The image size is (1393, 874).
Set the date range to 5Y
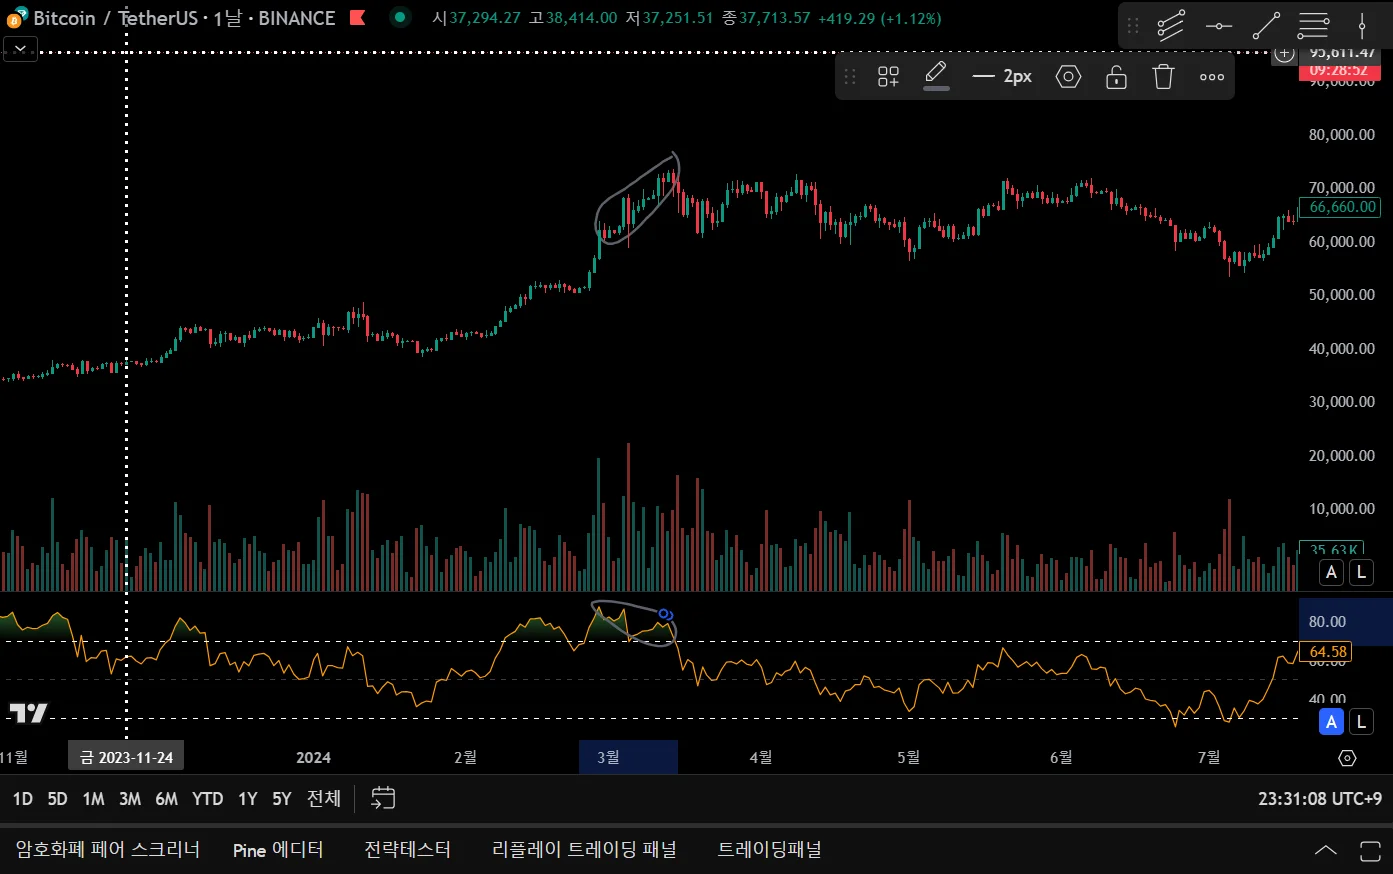[282, 799]
